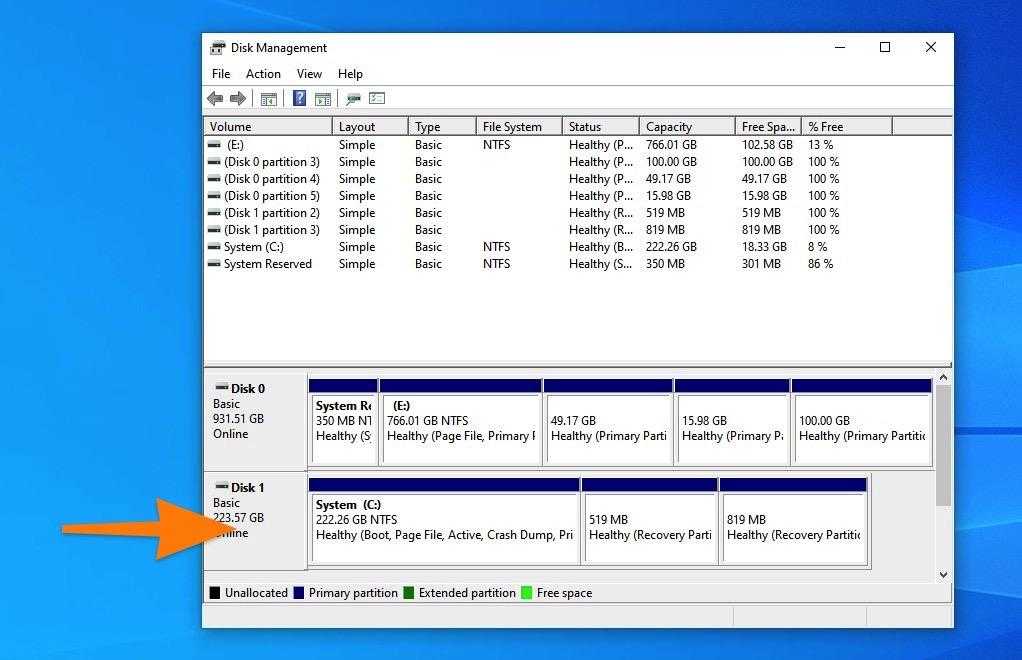
Task: Open Help via the blue question mark icon
Action: 299,98
